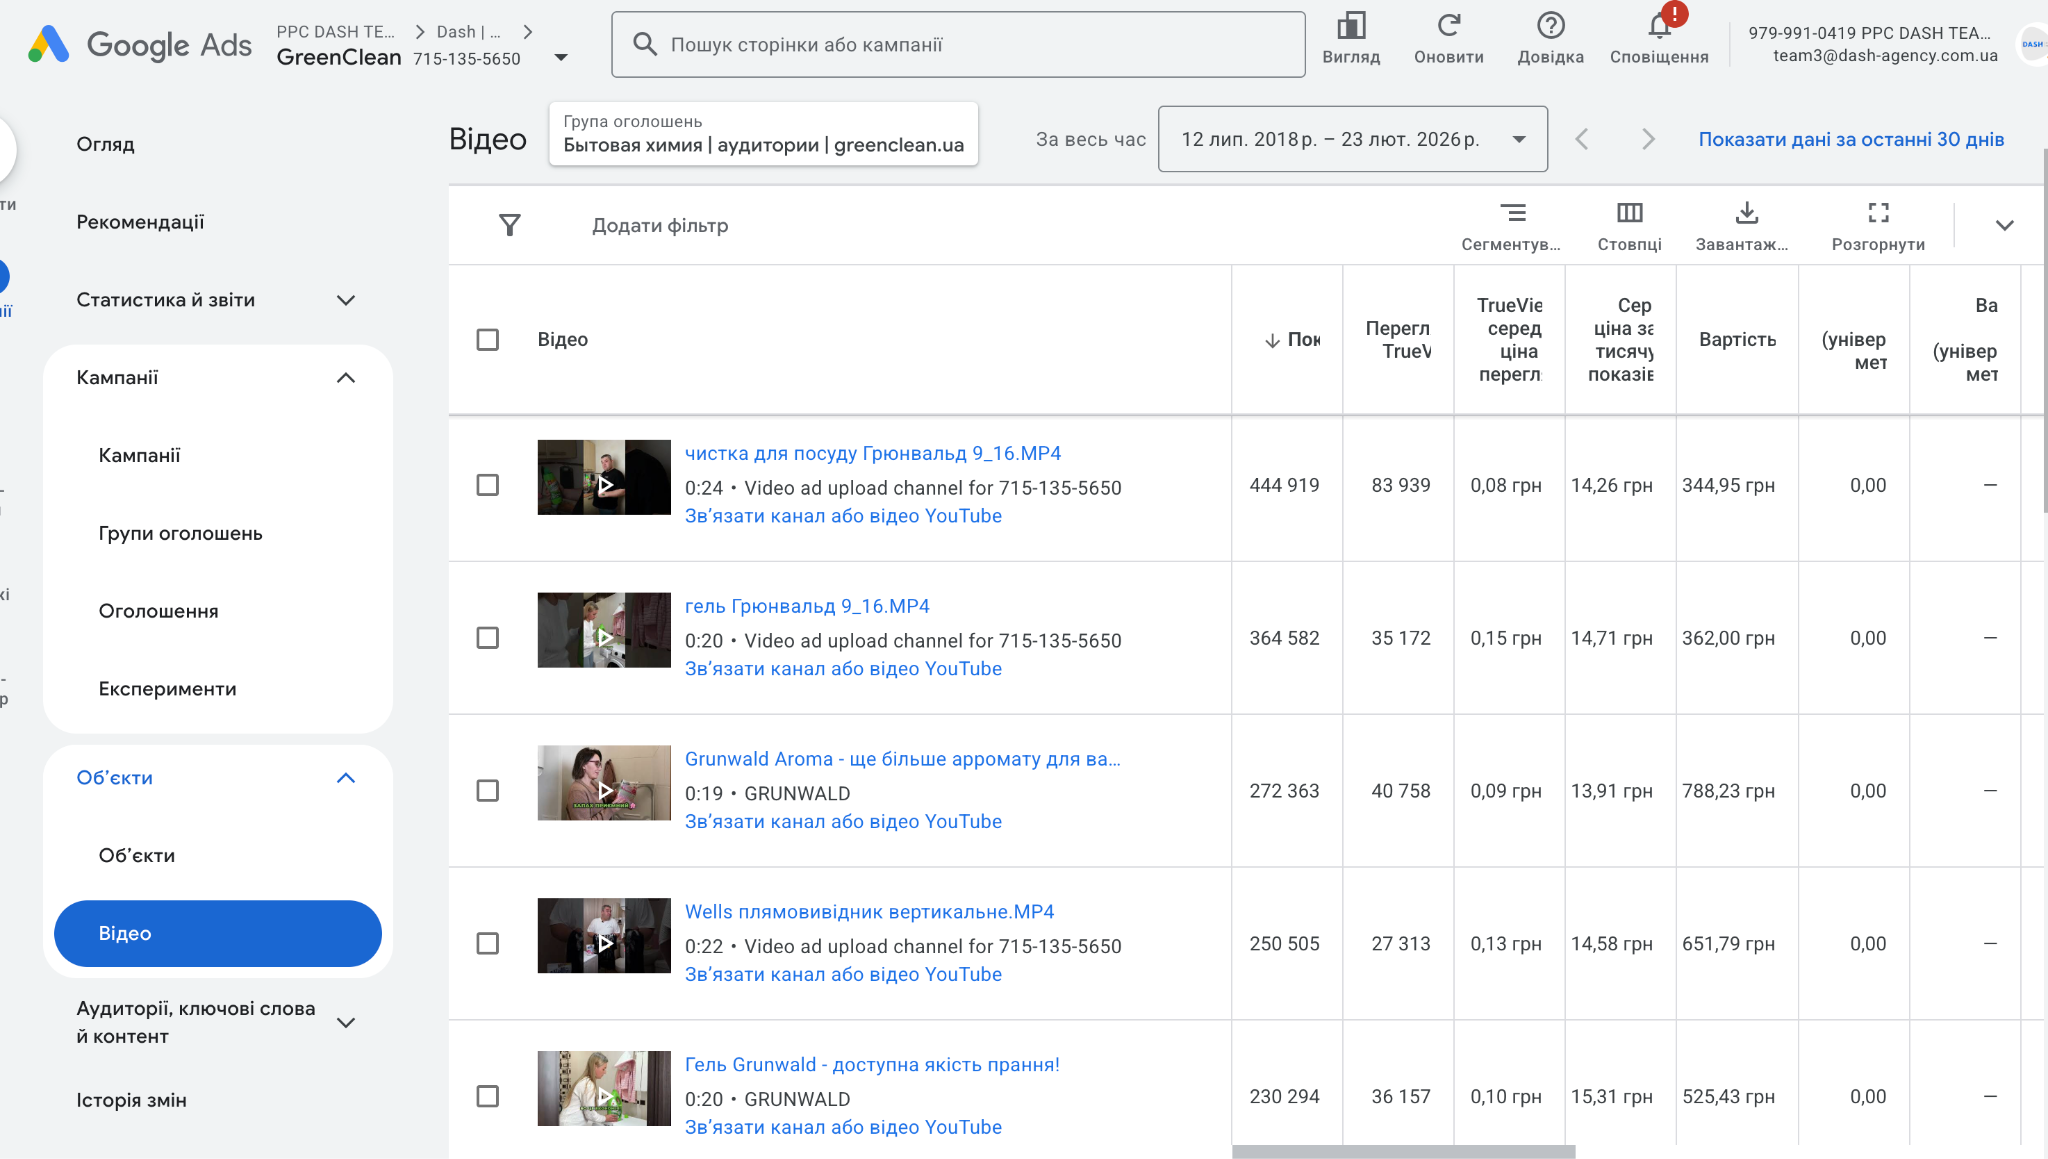Open the Сегментувати segment tool
The image size is (2048, 1159).
[1512, 213]
